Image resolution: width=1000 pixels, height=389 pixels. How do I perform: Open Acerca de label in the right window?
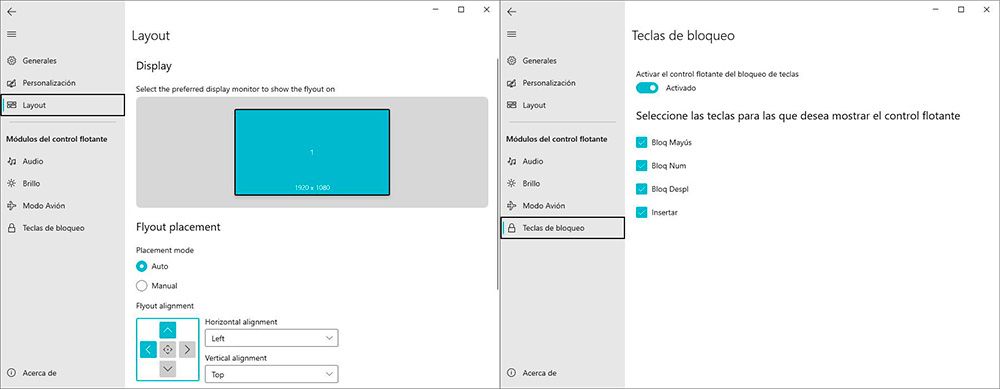click(540, 373)
